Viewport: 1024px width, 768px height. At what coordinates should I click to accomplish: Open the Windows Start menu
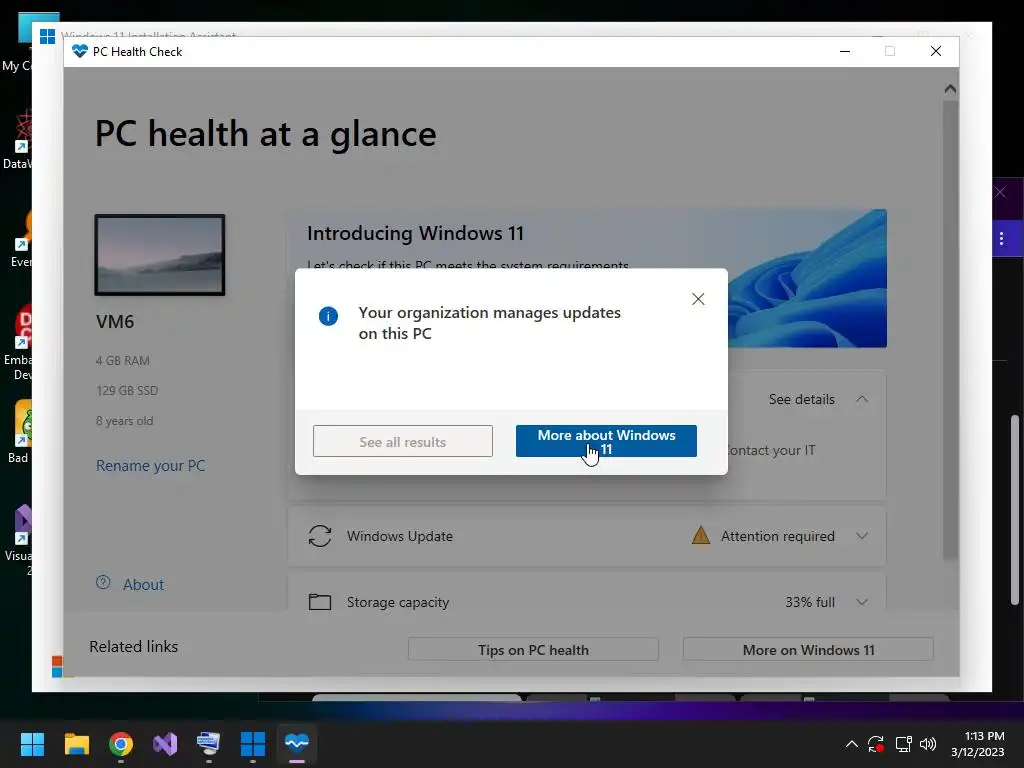32,744
